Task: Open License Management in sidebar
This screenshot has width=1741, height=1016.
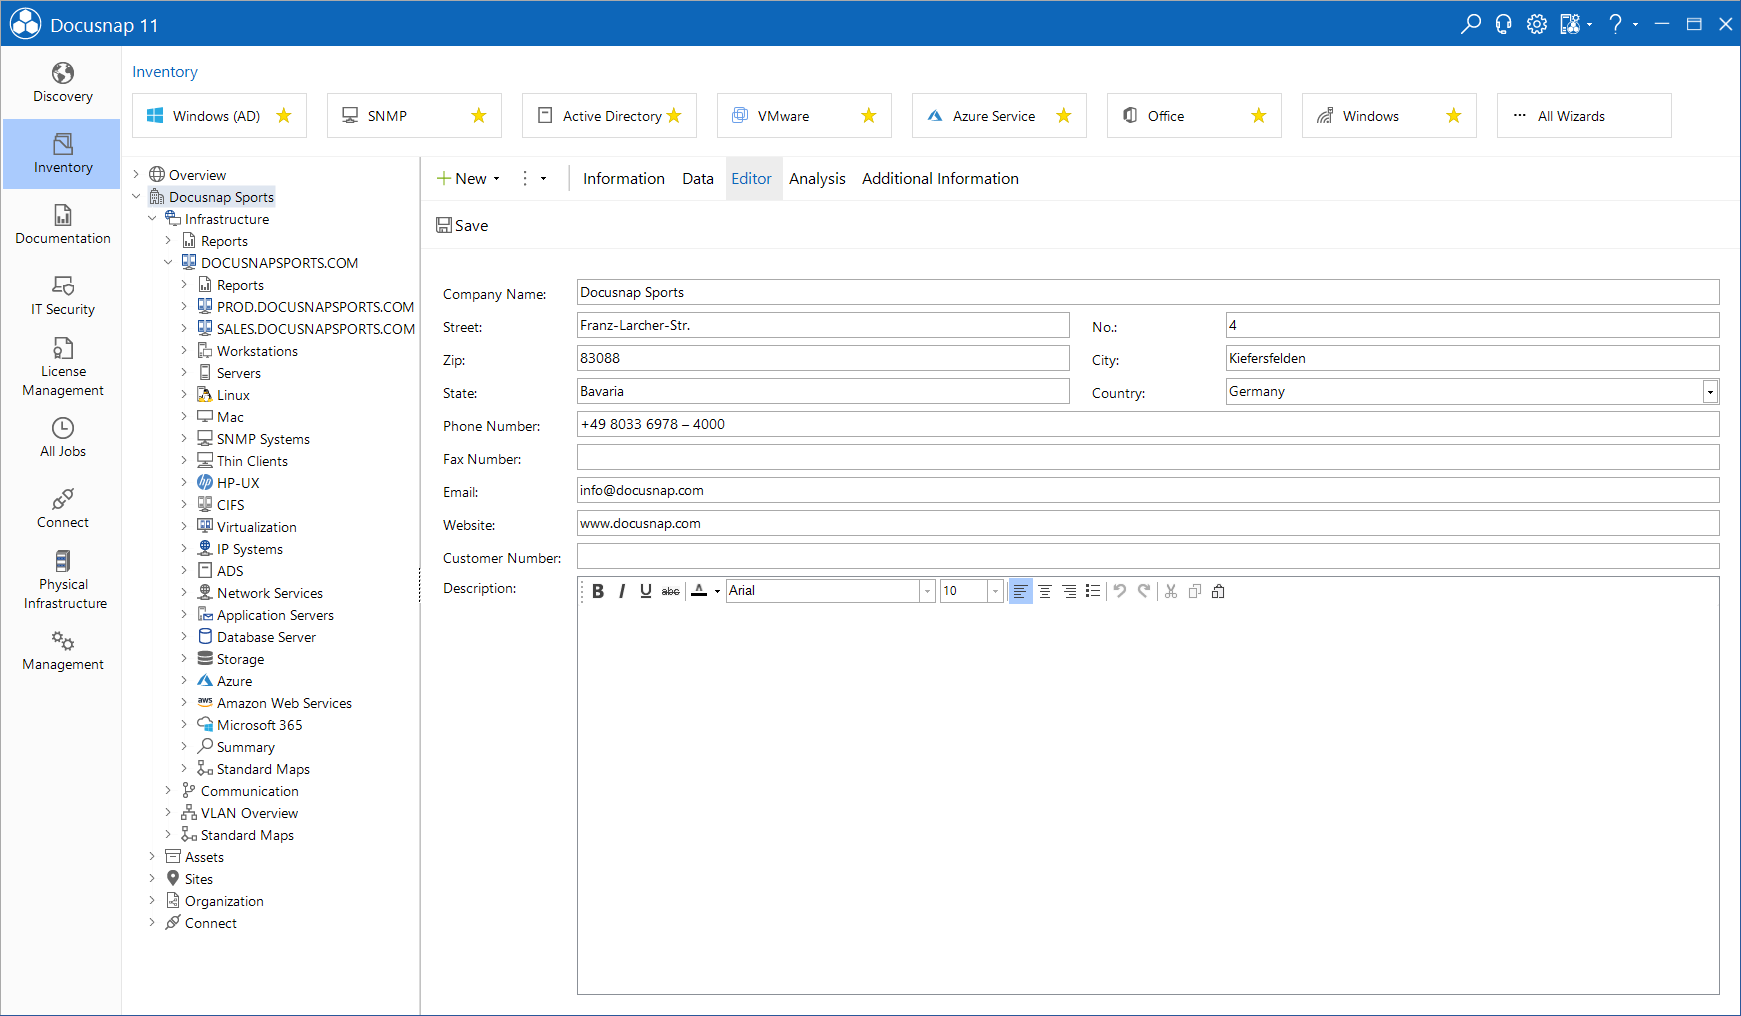Action: [x=62, y=367]
